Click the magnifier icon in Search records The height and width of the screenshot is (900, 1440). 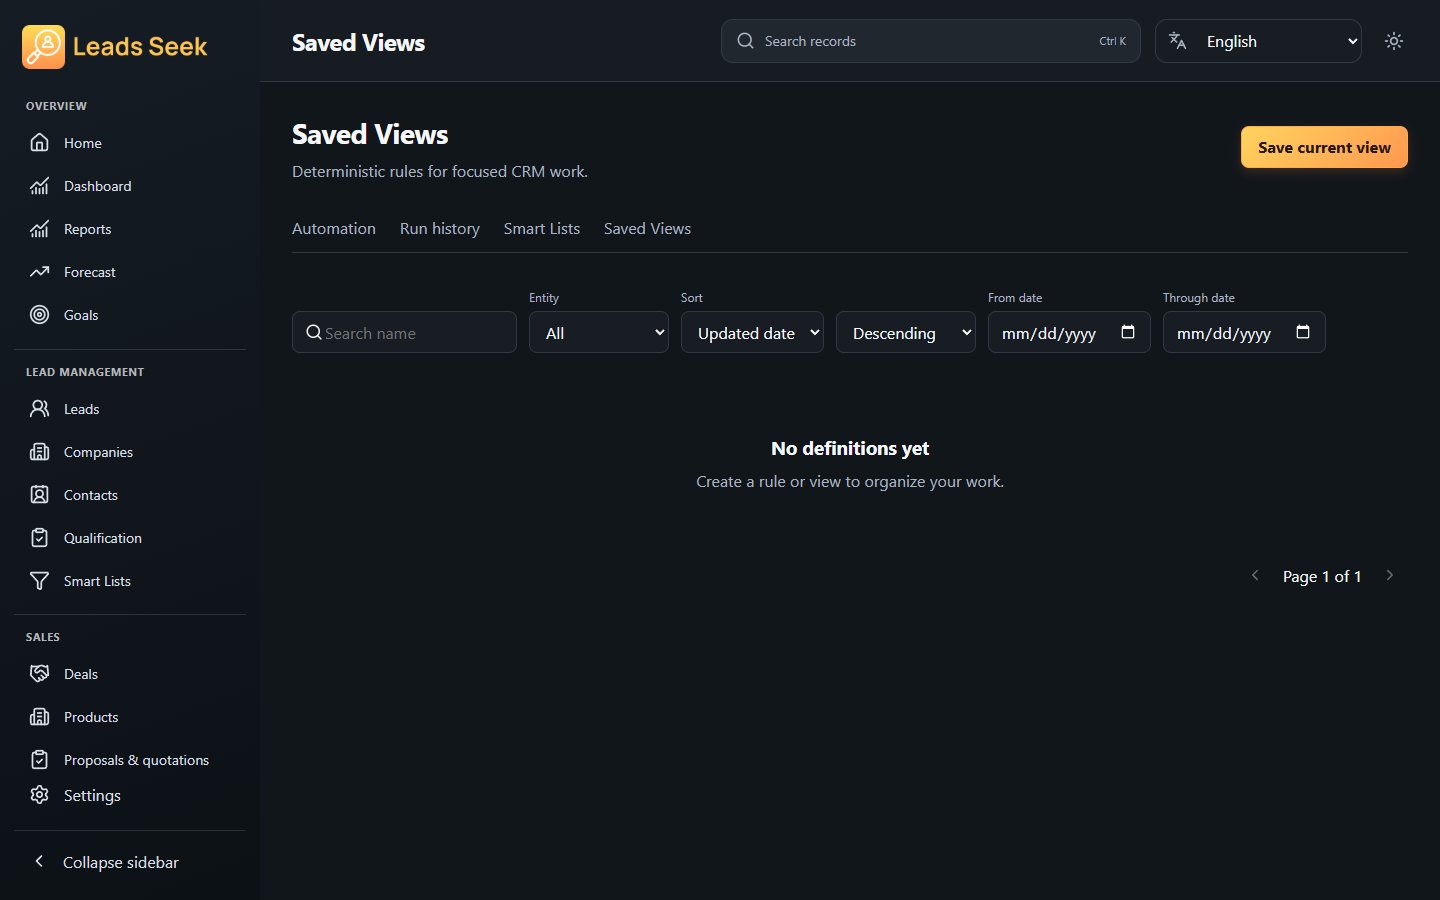pyautogui.click(x=745, y=41)
